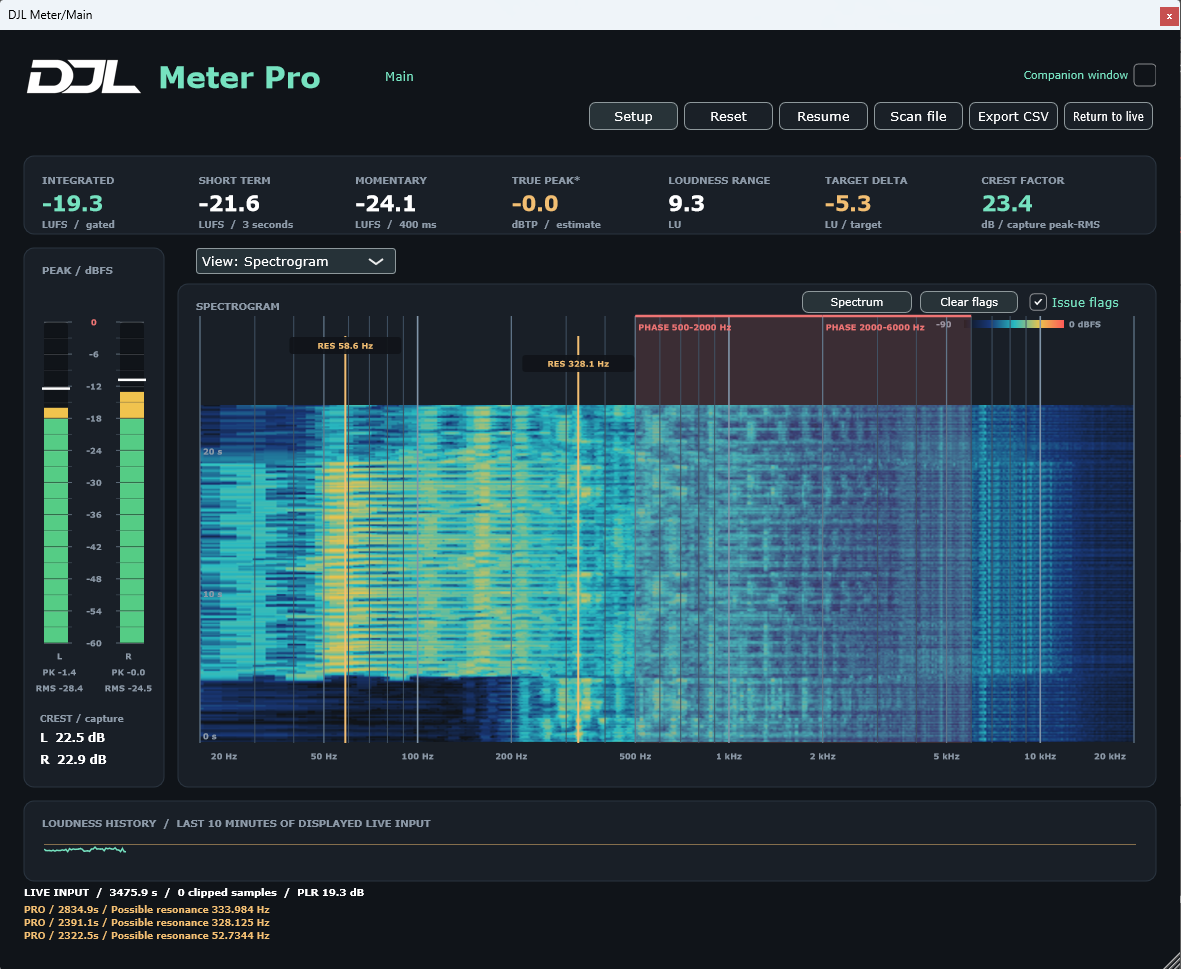Open the Setup panel

pyautogui.click(x=633, y=116)
